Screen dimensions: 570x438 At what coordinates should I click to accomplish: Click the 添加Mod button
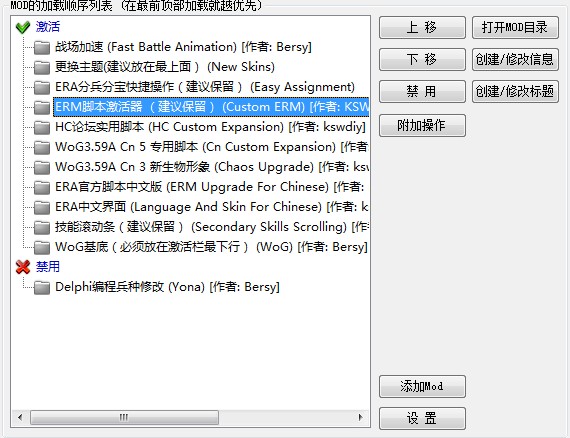pyautogui.click(x=422, y=386)
